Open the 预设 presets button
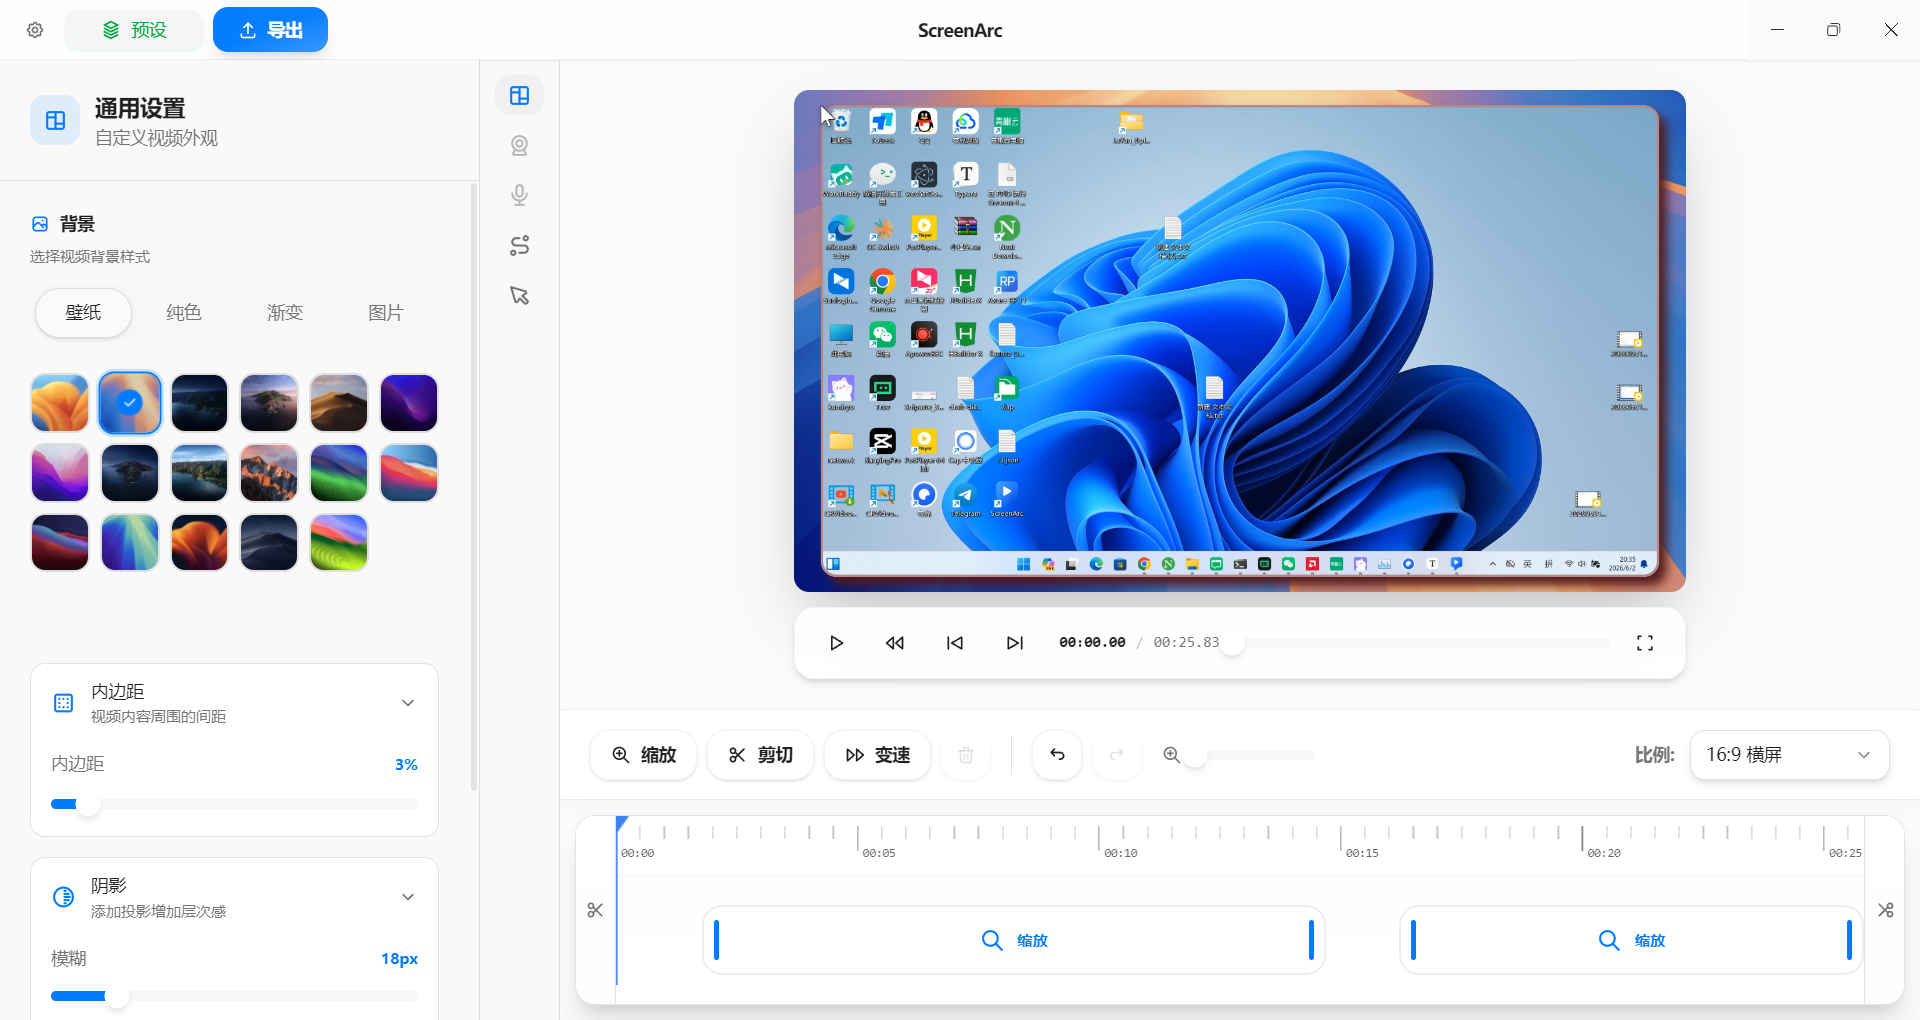Viewport: 1920px width, 1020px height. 134,30
